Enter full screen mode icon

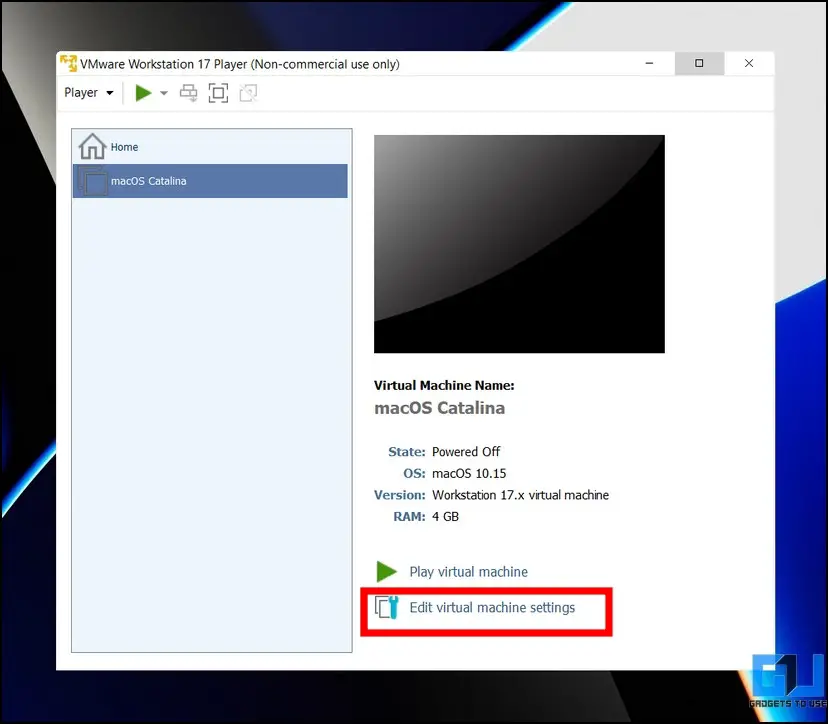[218, 93]
